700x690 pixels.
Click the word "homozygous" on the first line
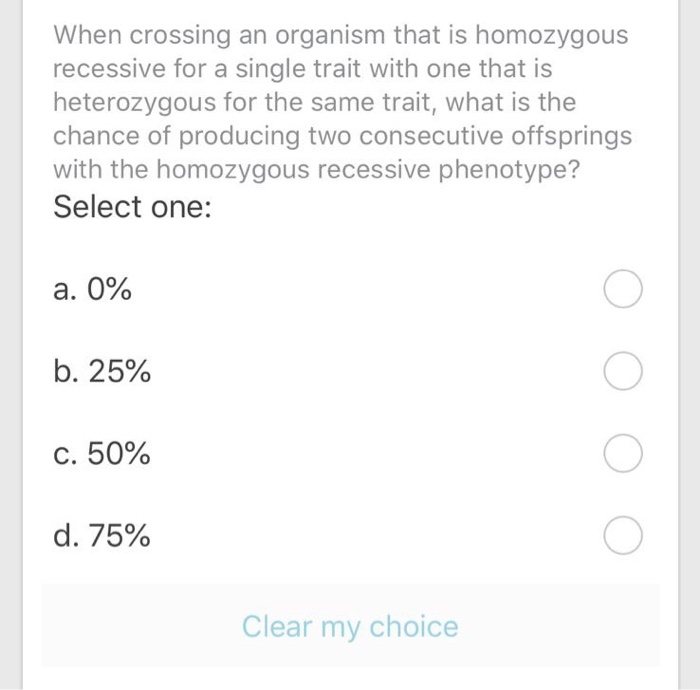pos(551,35)
